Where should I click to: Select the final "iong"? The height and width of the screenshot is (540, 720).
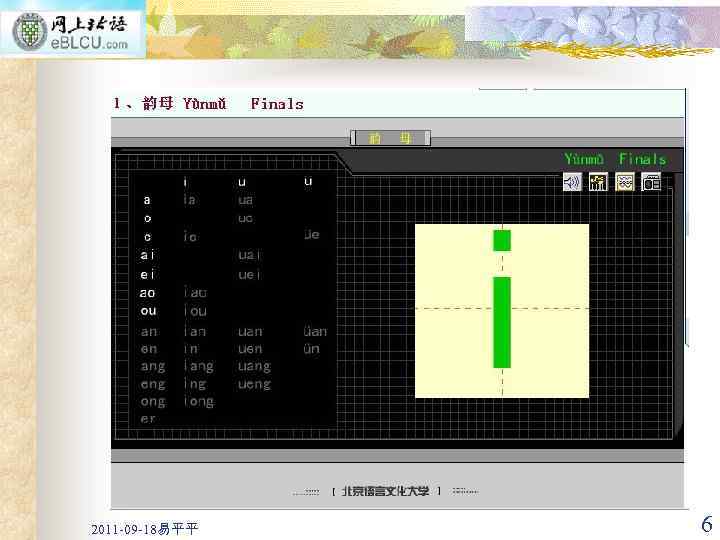tap(199, 402)
